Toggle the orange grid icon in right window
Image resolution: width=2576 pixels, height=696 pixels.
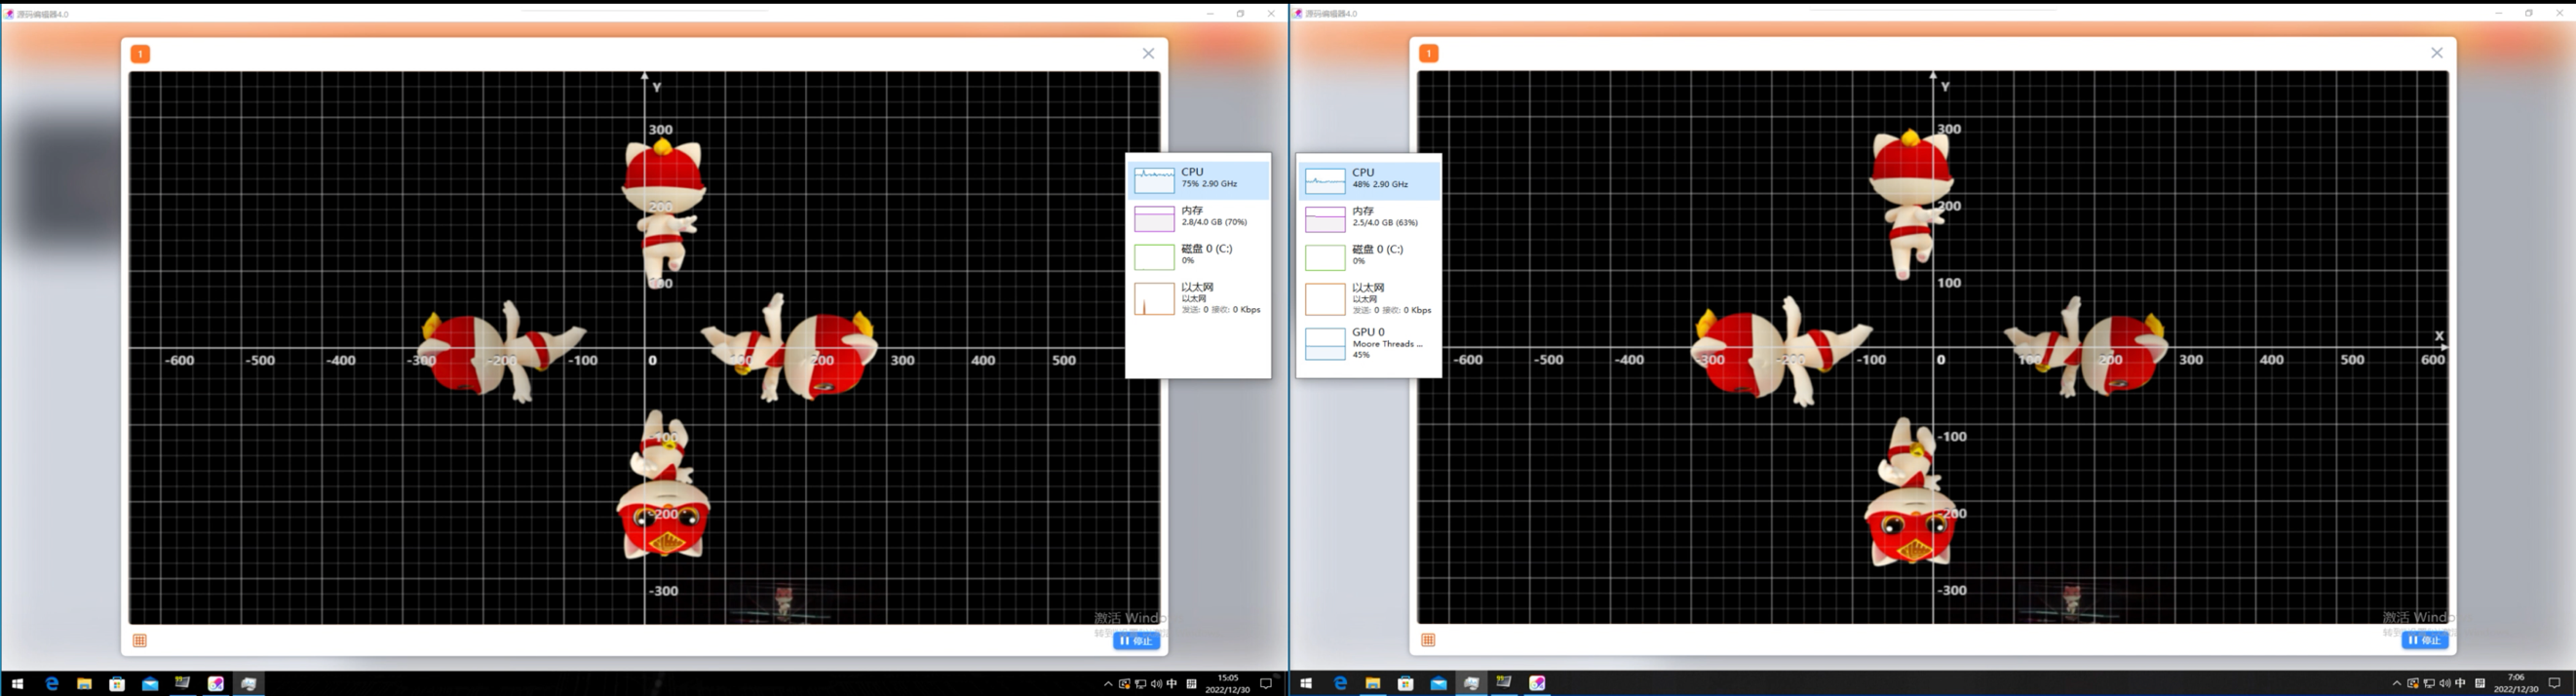coord(1428,640)
